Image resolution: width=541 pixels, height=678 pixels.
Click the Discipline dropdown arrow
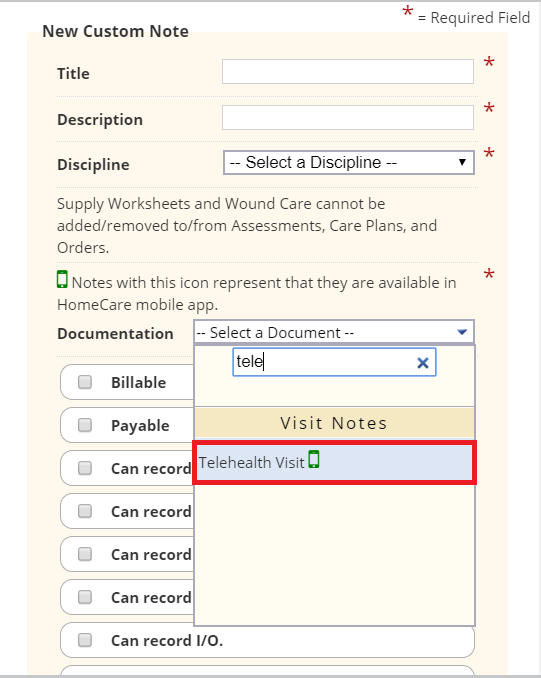pyautogui.click(x=462, y=163)
